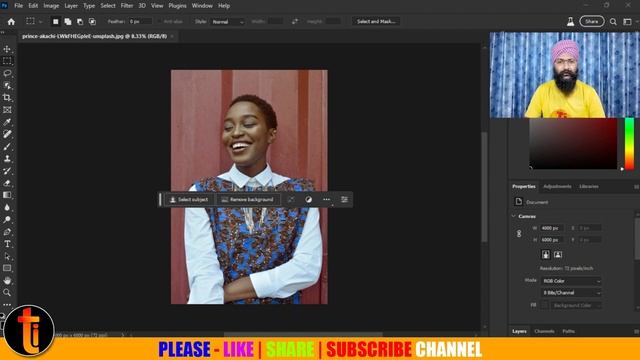Click the vertical hue slider strip

click(629, 144)
